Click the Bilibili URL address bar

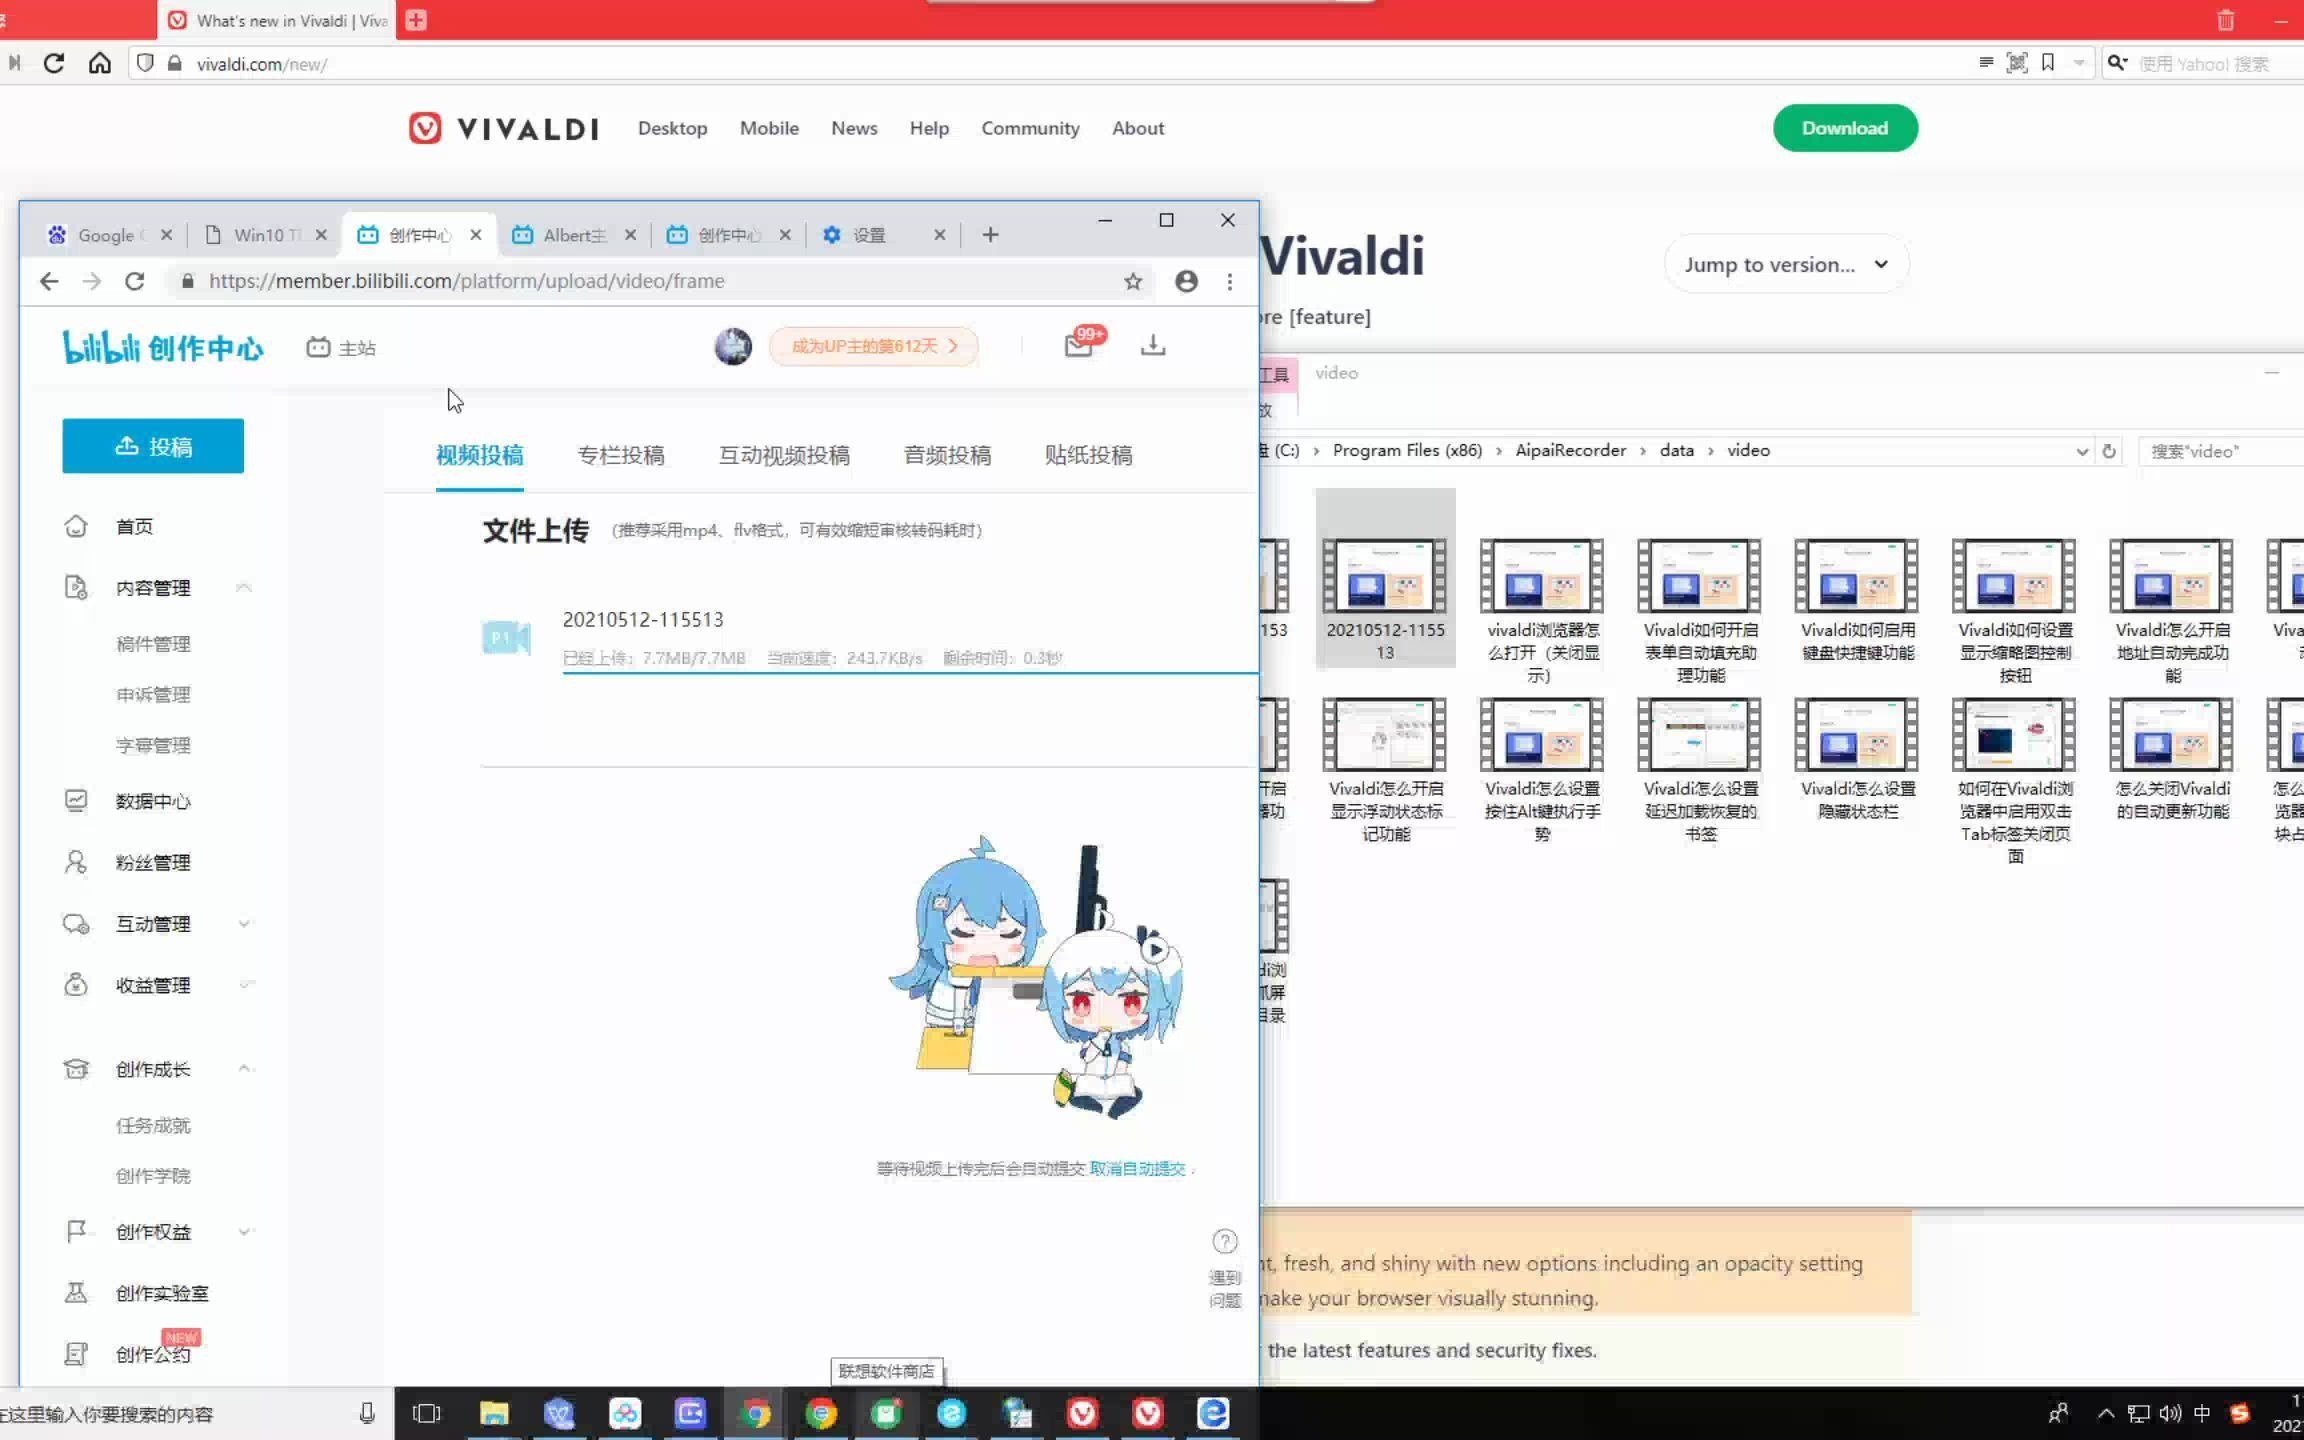coord(660,282)
